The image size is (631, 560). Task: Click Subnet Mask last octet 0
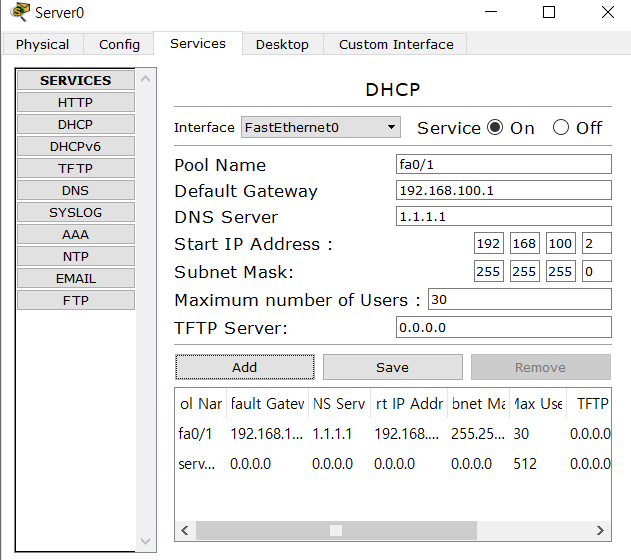pos(596,272)
